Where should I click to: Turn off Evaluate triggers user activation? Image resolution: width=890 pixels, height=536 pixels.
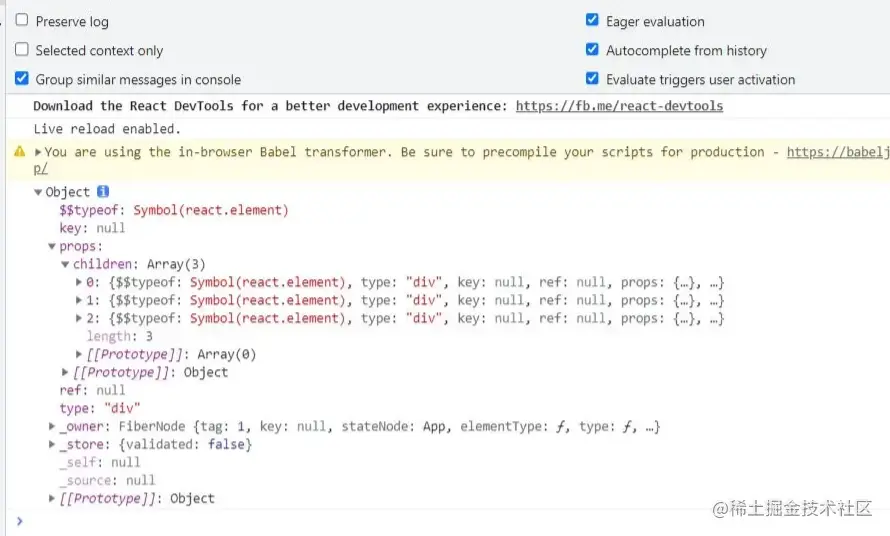coord(592,78)
